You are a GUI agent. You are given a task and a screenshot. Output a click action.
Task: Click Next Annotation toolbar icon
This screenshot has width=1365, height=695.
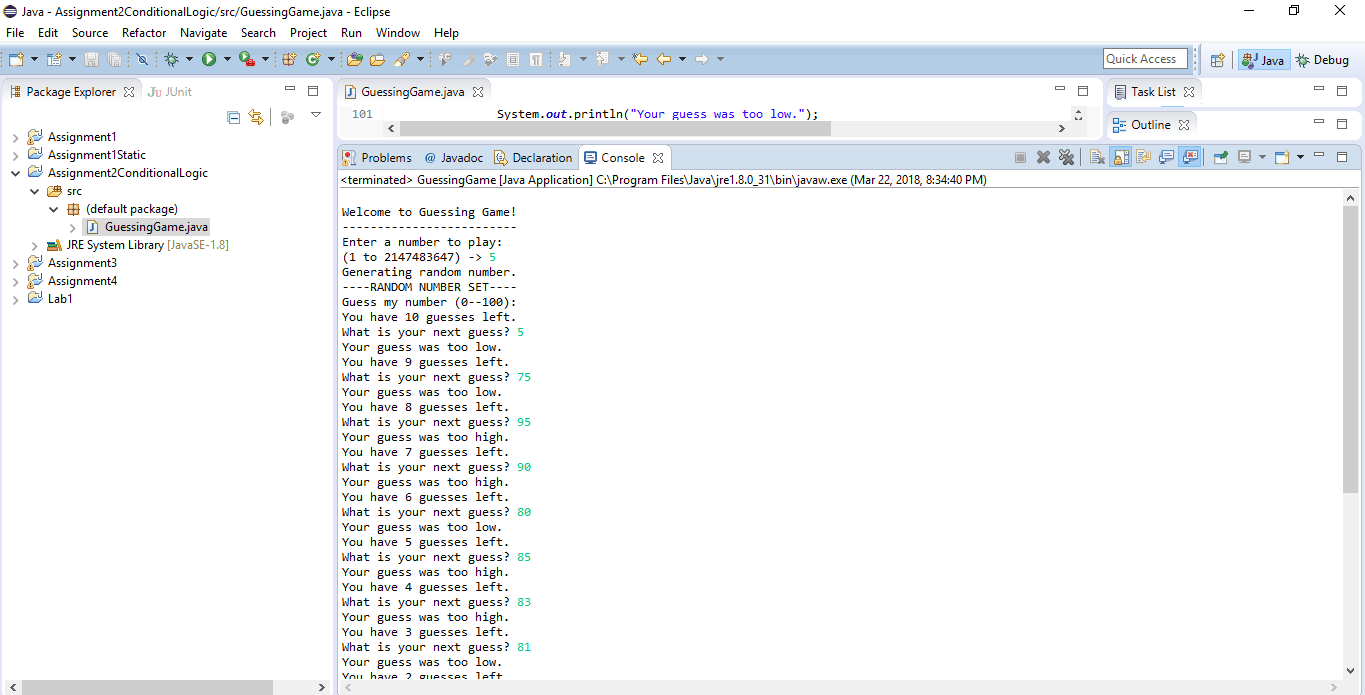pyautogui.click(x=563, y=60)
